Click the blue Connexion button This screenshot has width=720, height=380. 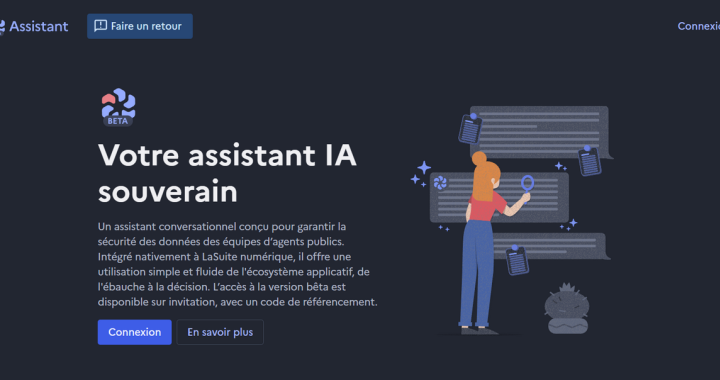pyautogui.click(x=135, y=332)
